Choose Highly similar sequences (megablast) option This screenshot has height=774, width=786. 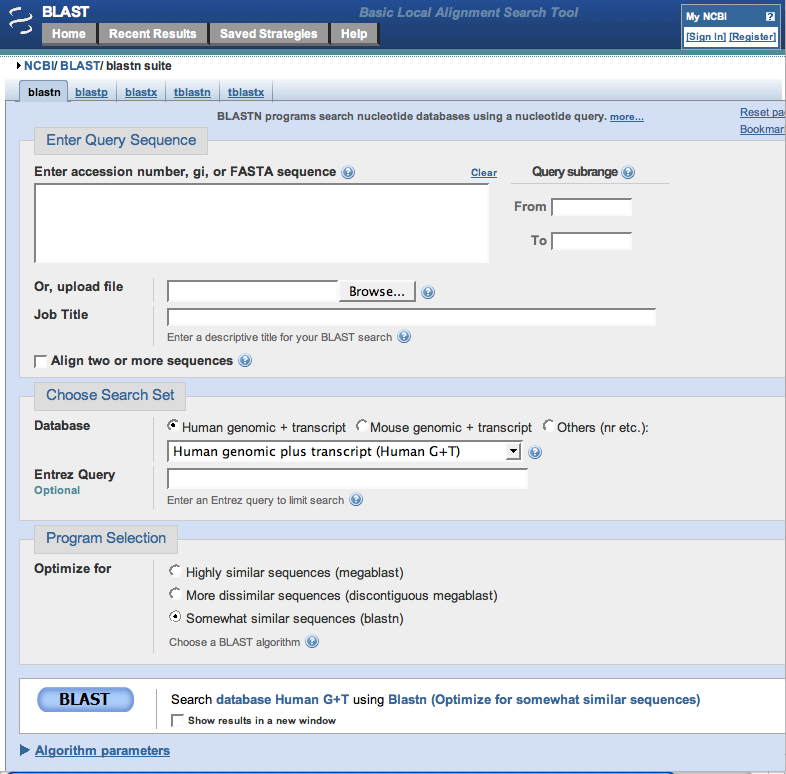click(x=176, y=572)
